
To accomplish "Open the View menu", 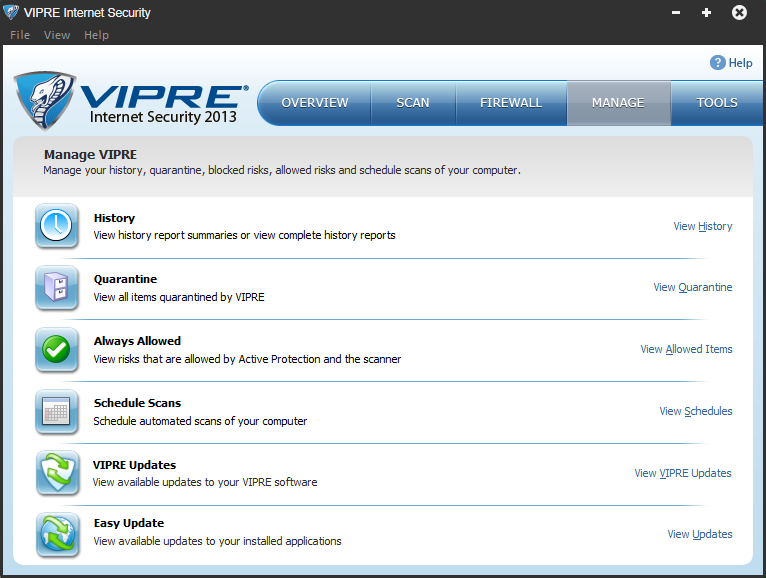I will (57, 35).
